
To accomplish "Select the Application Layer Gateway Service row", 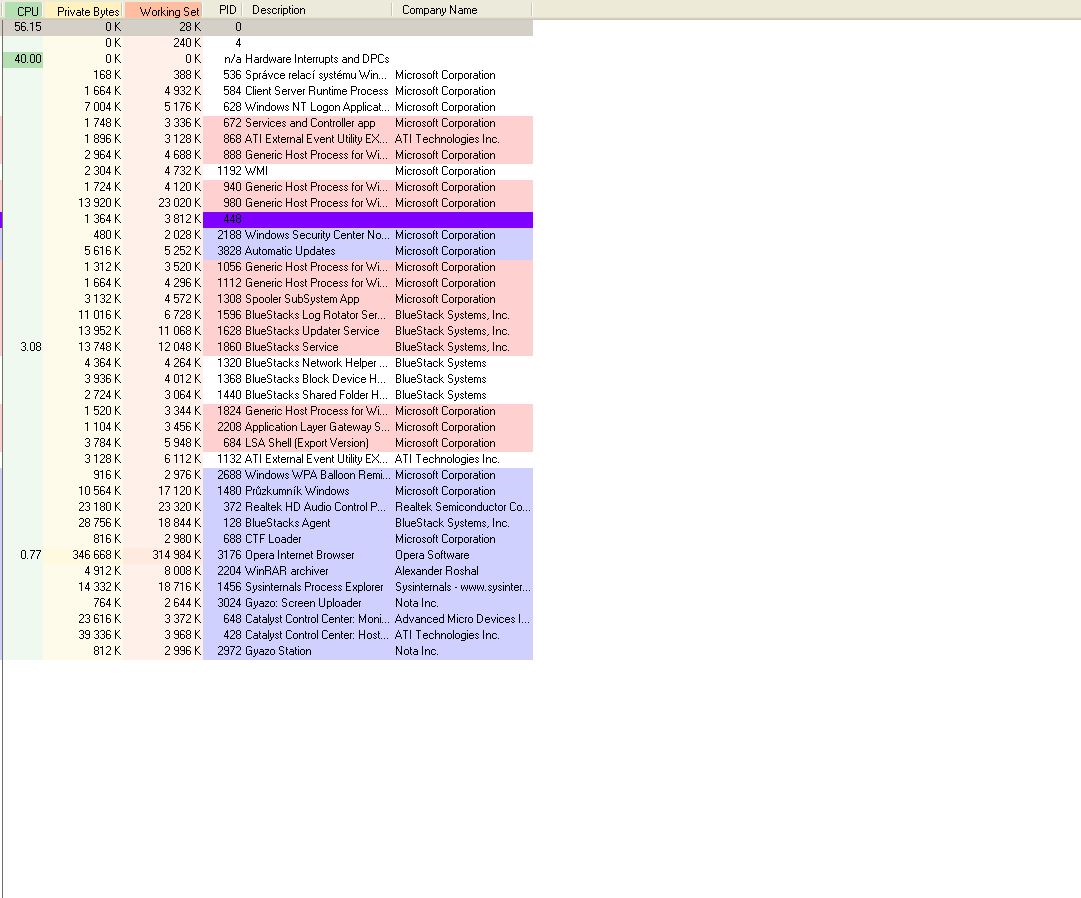I will pos(267,427).
